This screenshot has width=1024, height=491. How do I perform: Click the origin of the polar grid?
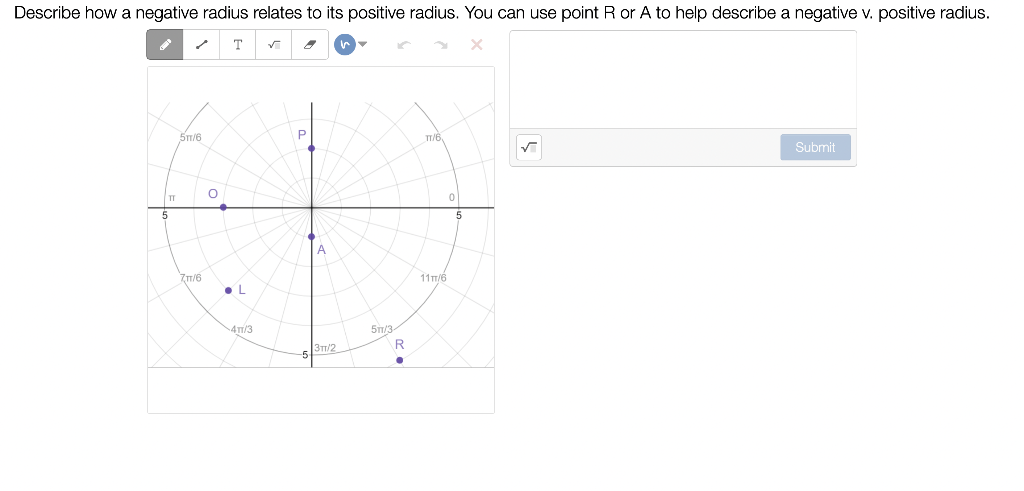click(312, 208)
